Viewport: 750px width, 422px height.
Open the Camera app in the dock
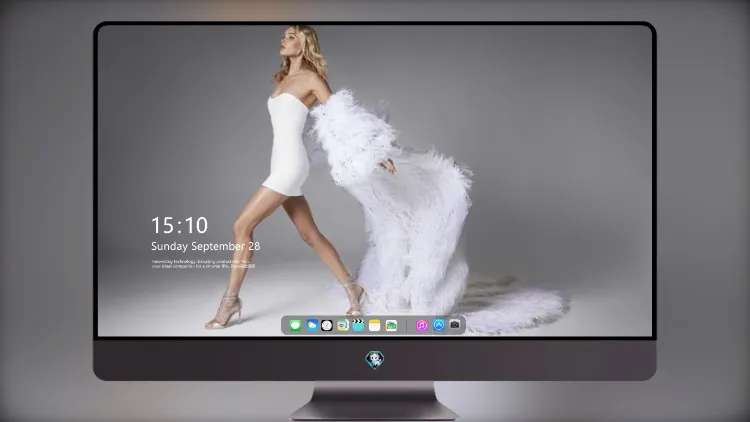pos(455,325)
